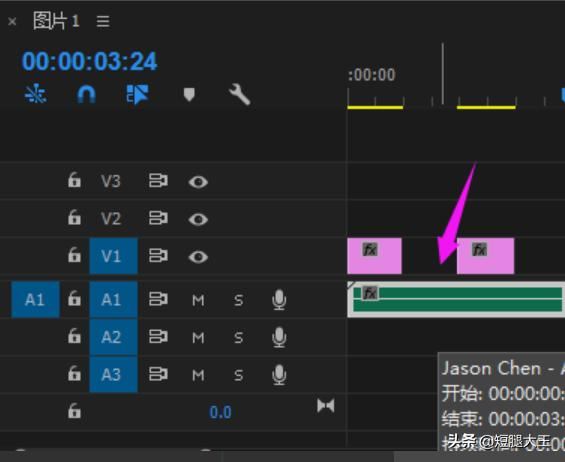Hide track V3 output eye

(198, 182)
